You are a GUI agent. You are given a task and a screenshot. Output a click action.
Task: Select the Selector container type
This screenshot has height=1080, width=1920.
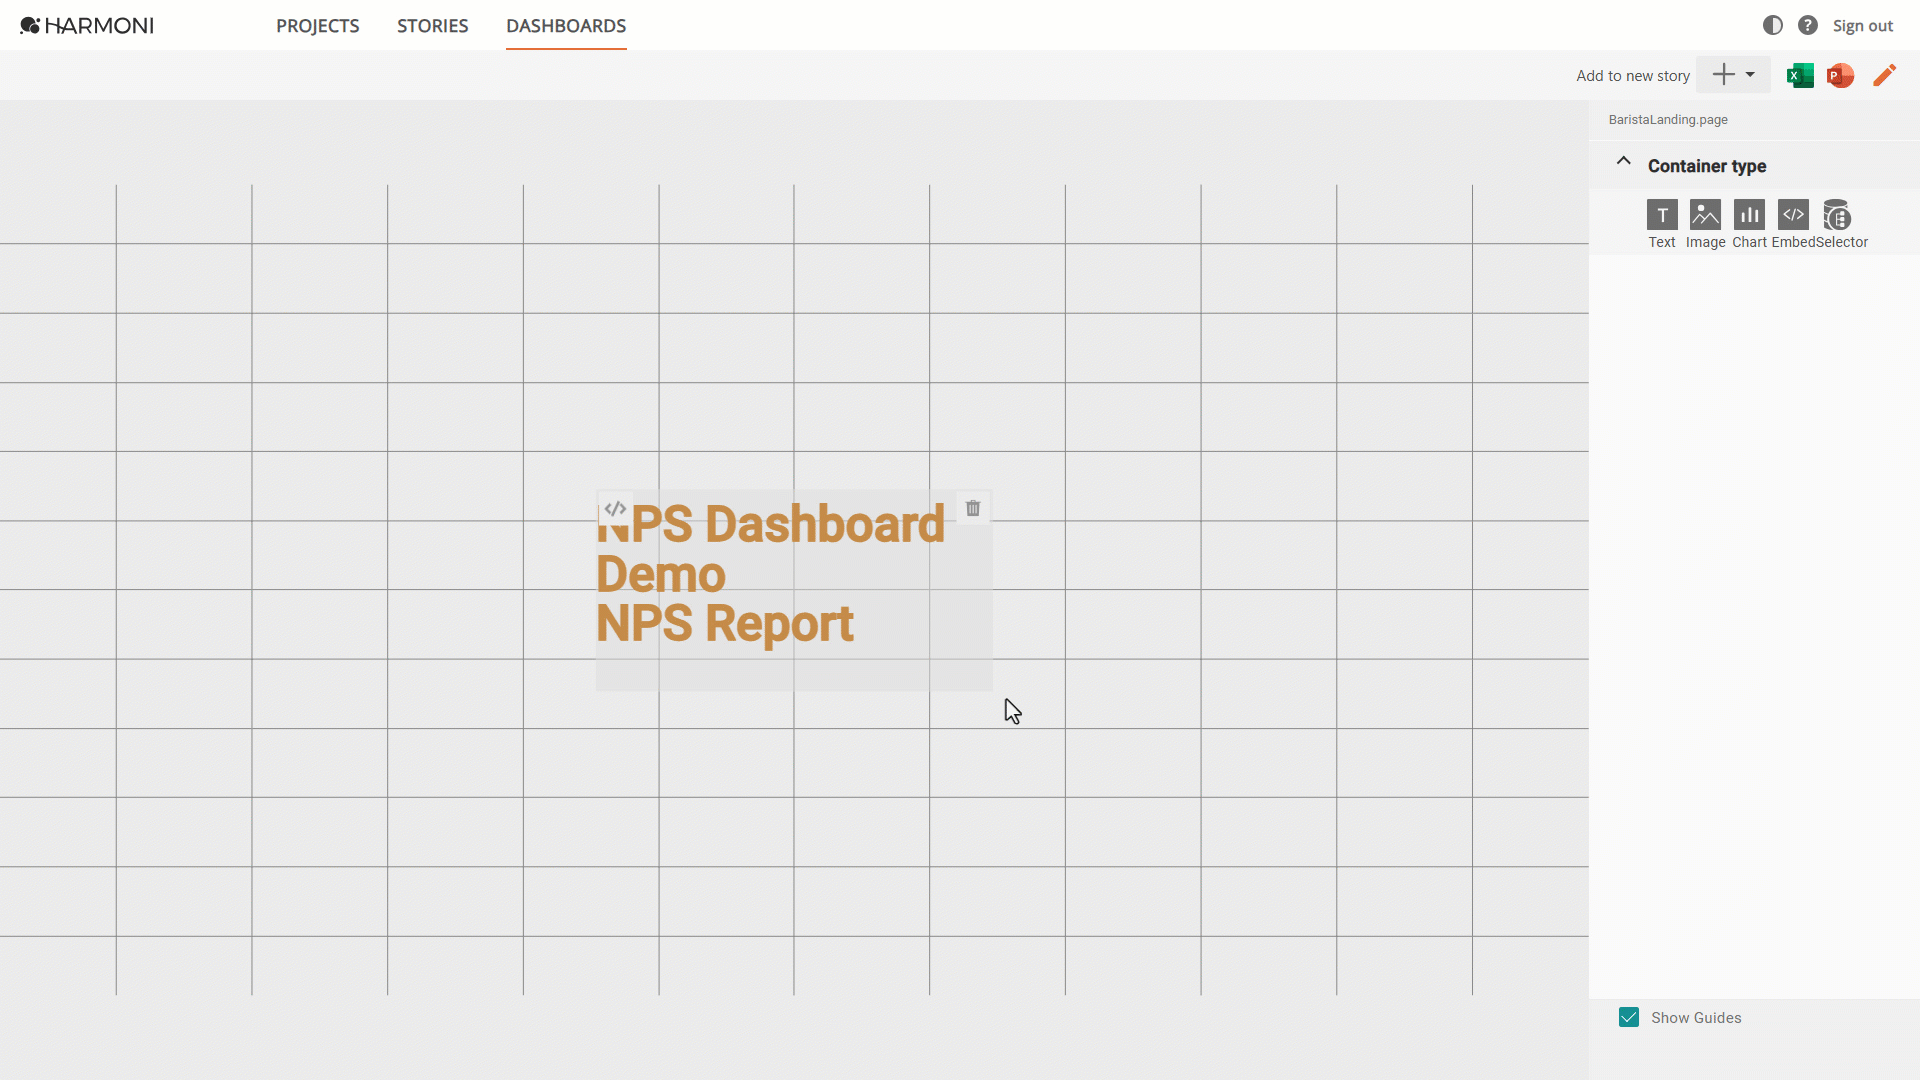[x=1840, y=224]
